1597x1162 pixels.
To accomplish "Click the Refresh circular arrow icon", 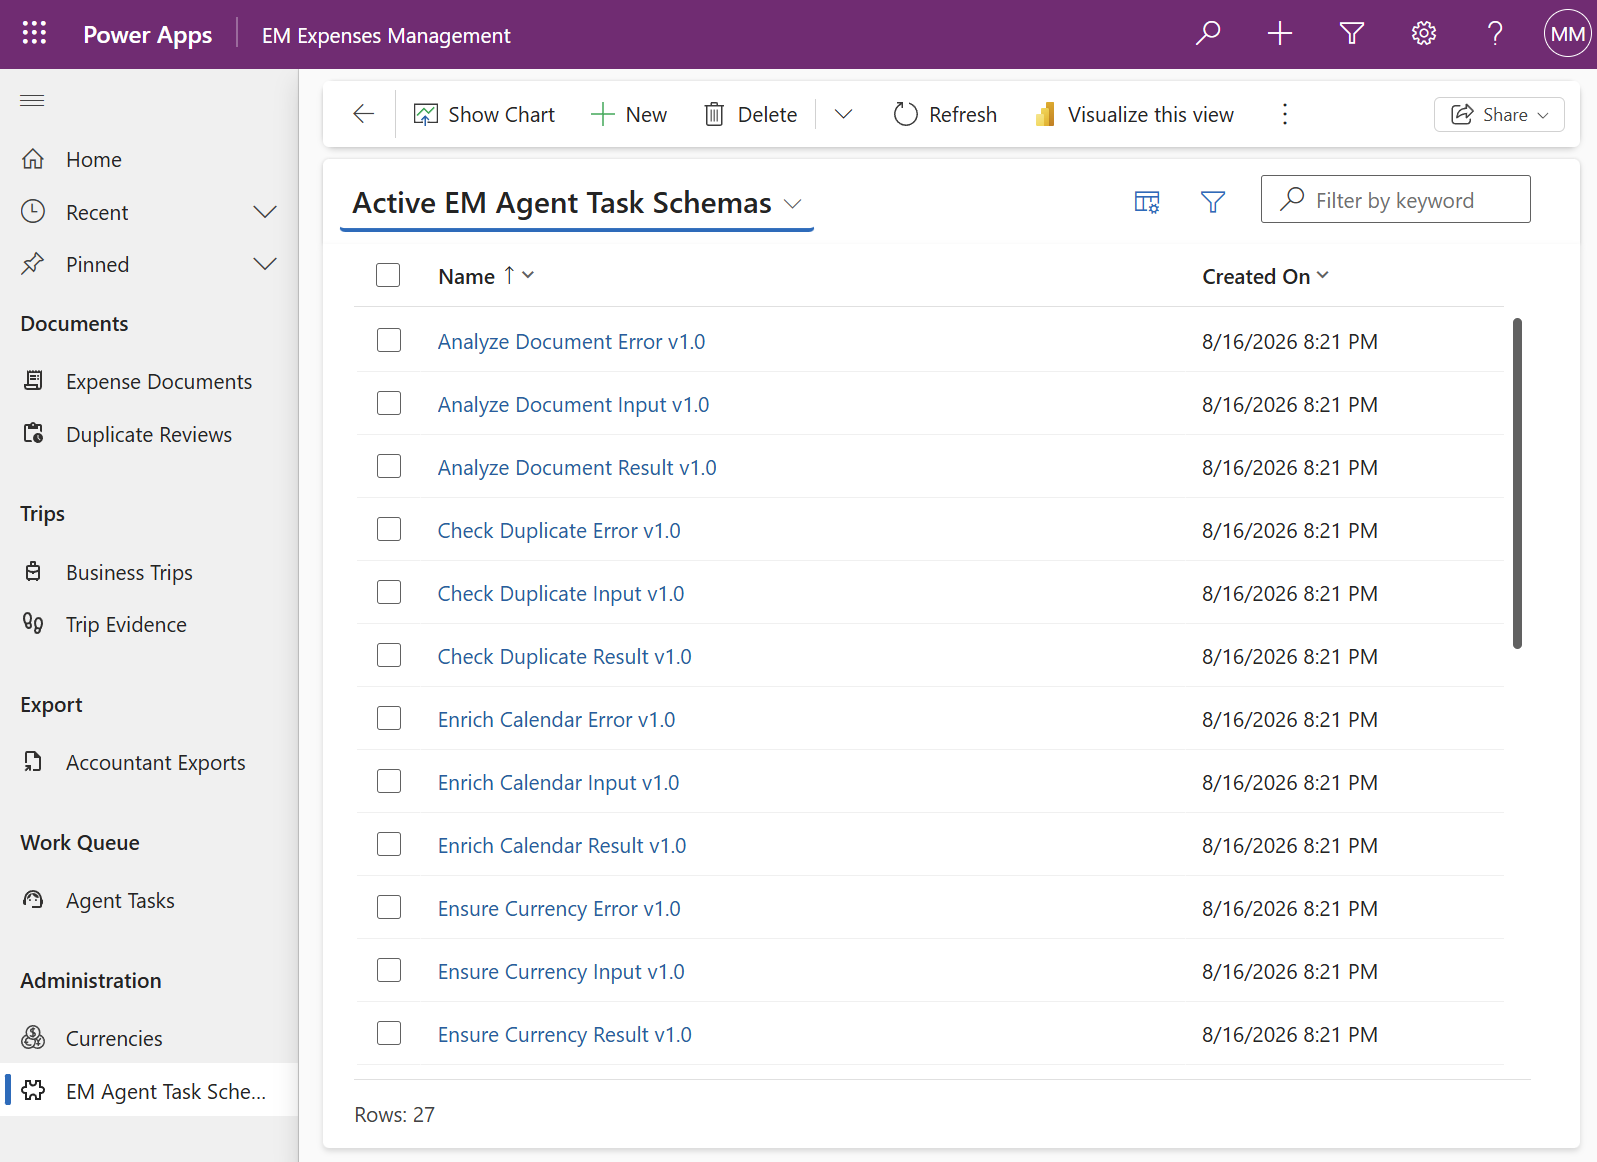I will pyautogui.click(x=905, y=114).
